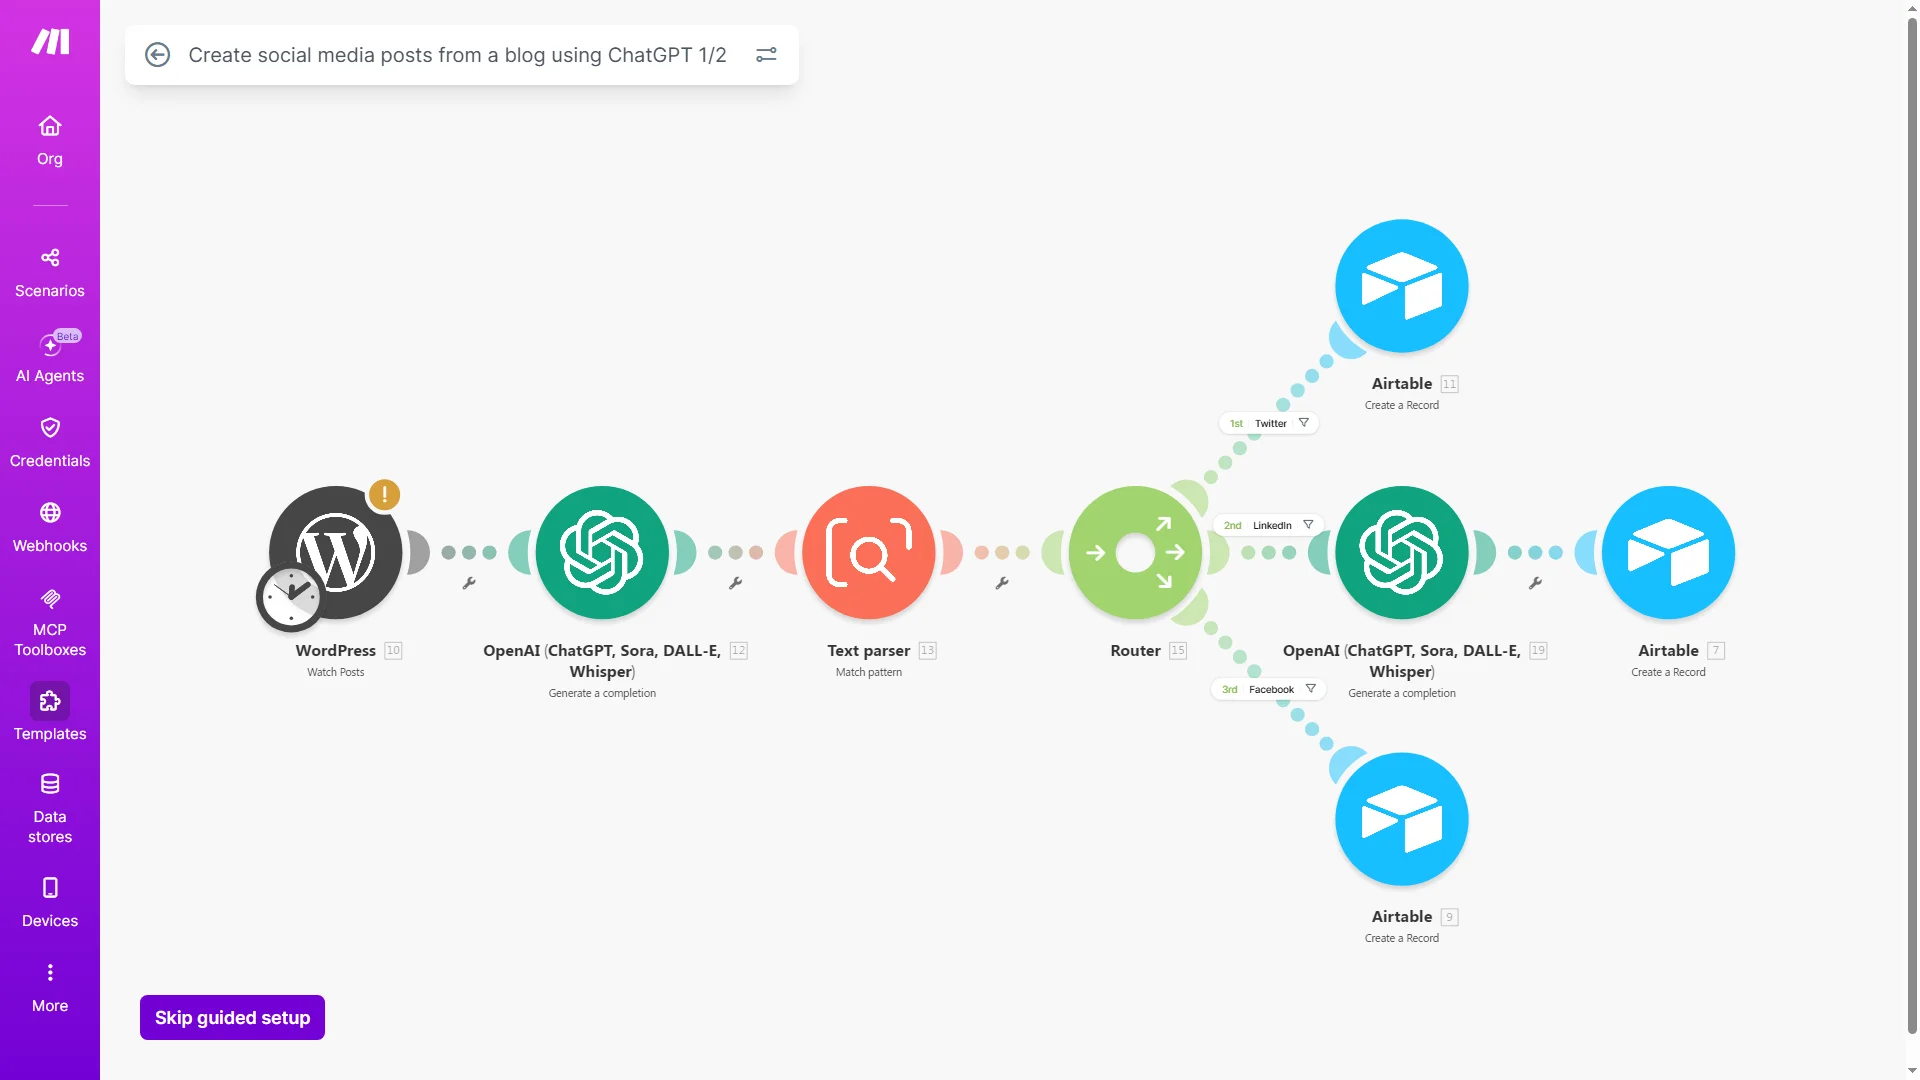This screenshot has height=1080, width=1920.
Task: Click the WordPress warning exclamation badge
Action: [x=384, y=494]
